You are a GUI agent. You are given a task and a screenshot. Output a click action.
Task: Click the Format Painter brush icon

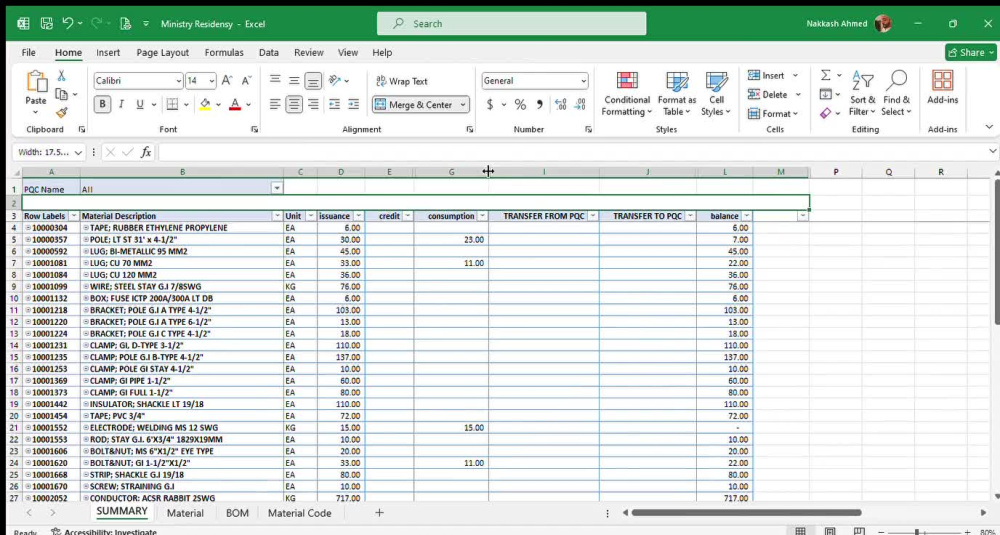pos(61,113)
